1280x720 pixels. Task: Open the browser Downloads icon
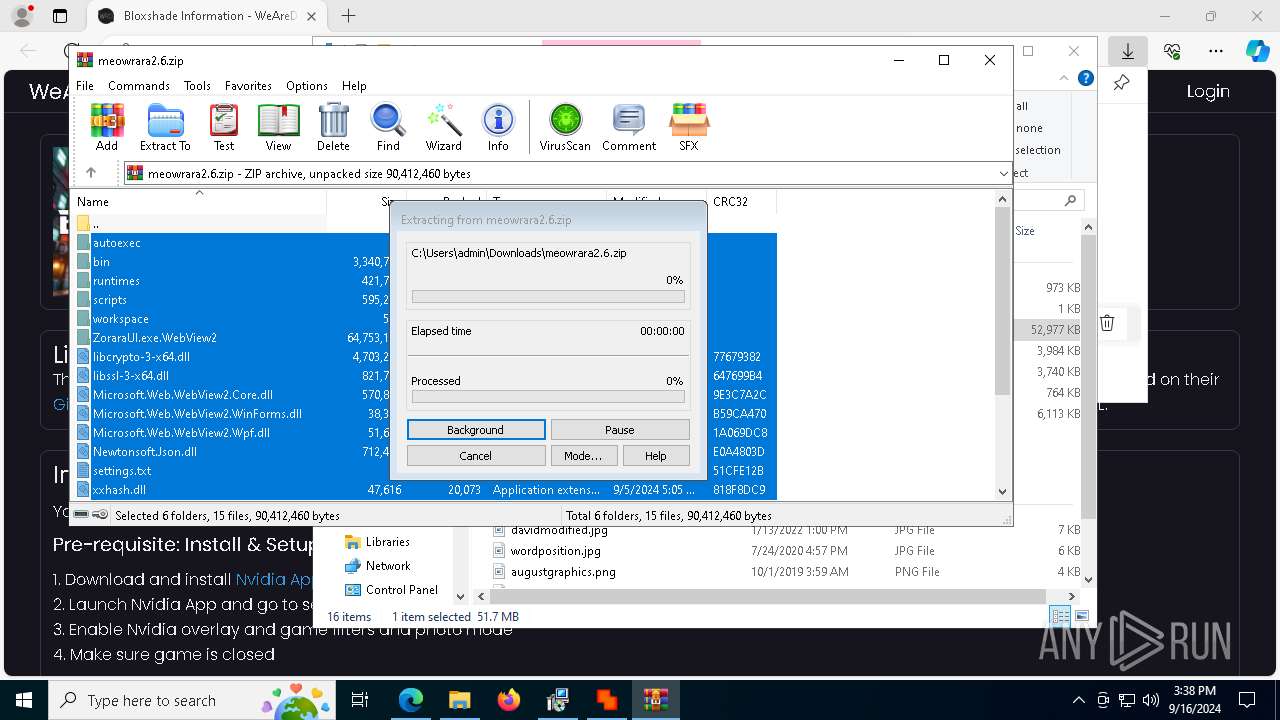click(x=1128, y=51)
